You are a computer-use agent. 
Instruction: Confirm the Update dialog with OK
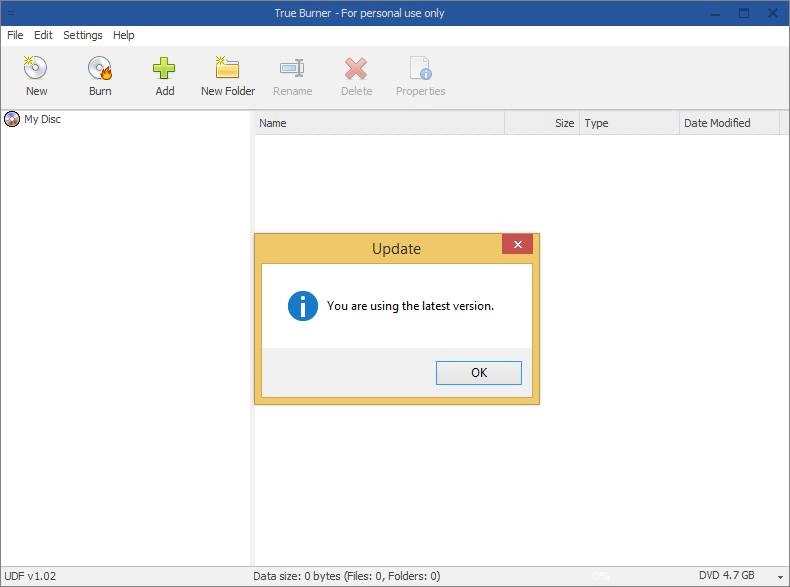[x=479, y=373]
